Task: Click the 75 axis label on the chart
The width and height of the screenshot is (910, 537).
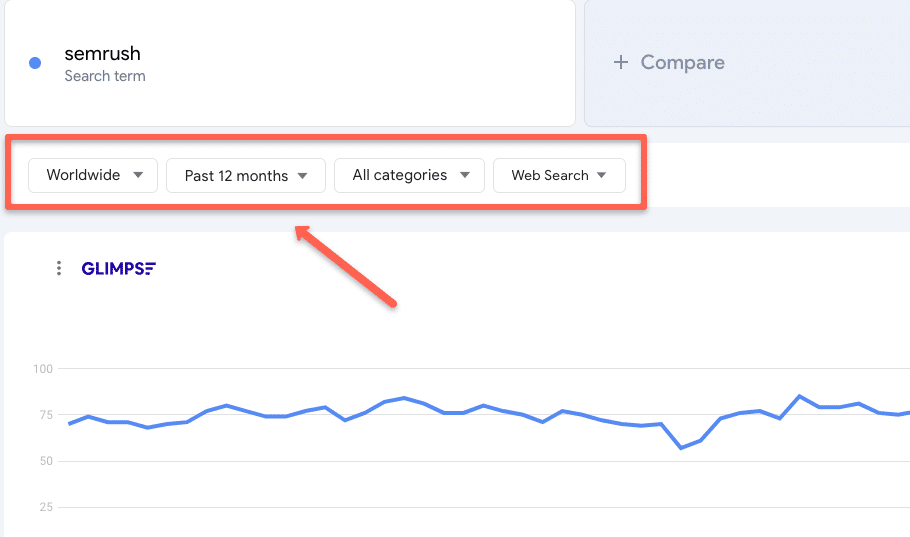Action: click(46, 415)
